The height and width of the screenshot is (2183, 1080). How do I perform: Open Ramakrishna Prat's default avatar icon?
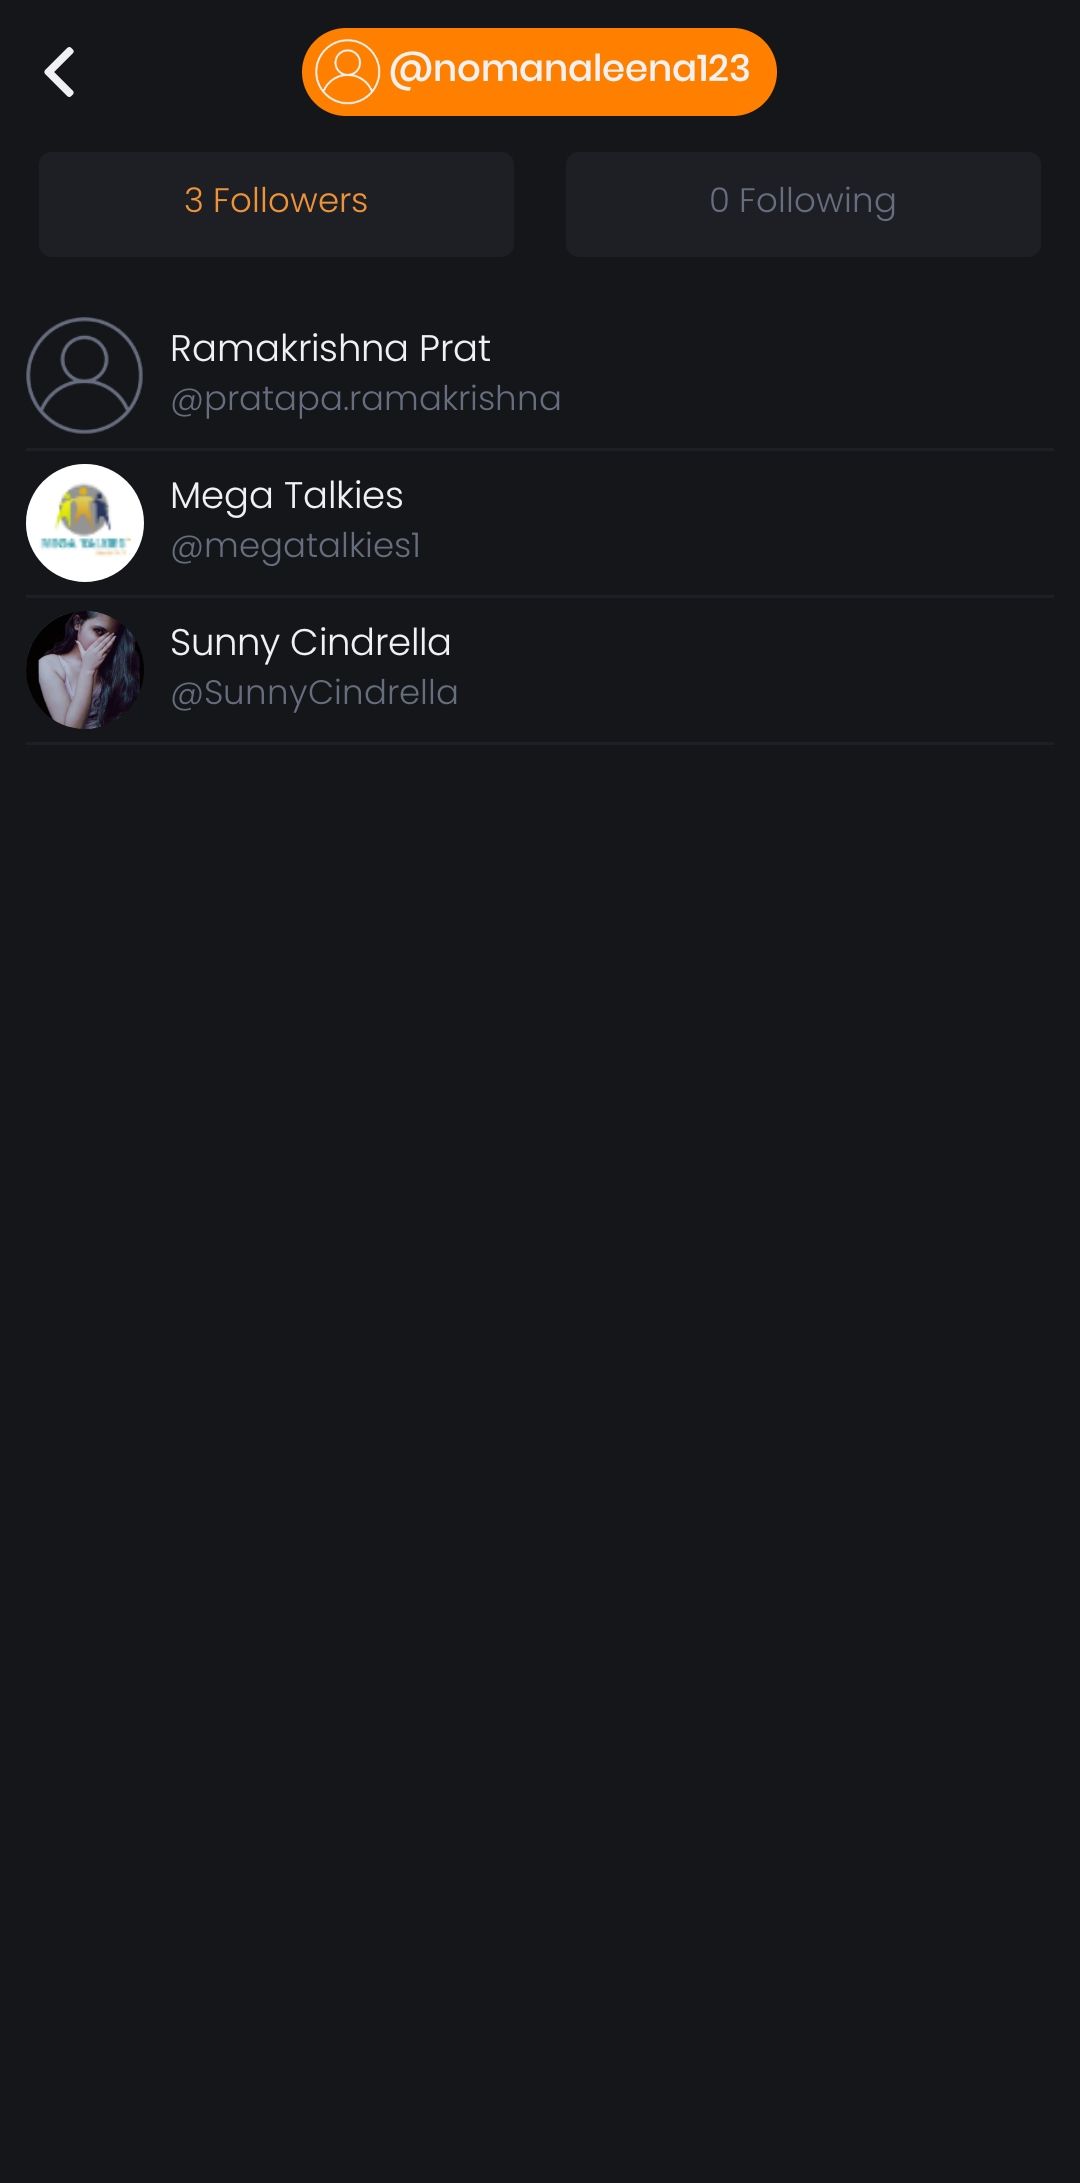click(x=84, y=375)
